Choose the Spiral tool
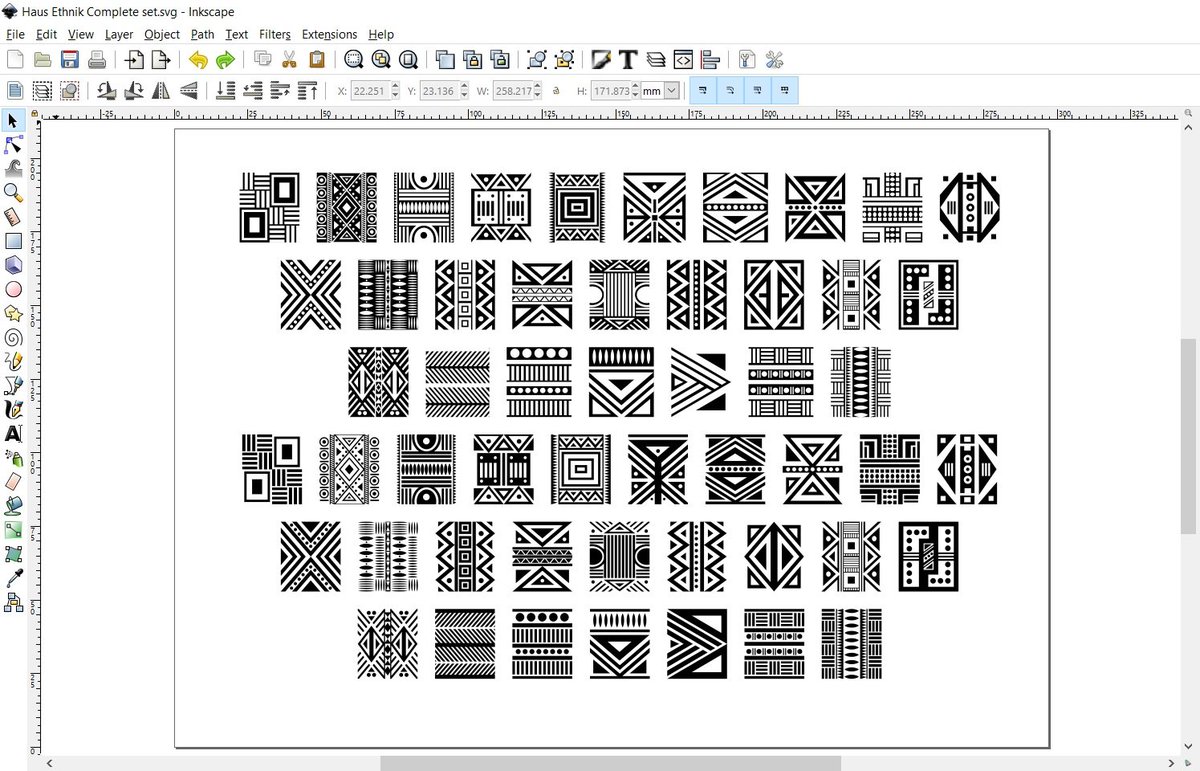 [13, 337]
